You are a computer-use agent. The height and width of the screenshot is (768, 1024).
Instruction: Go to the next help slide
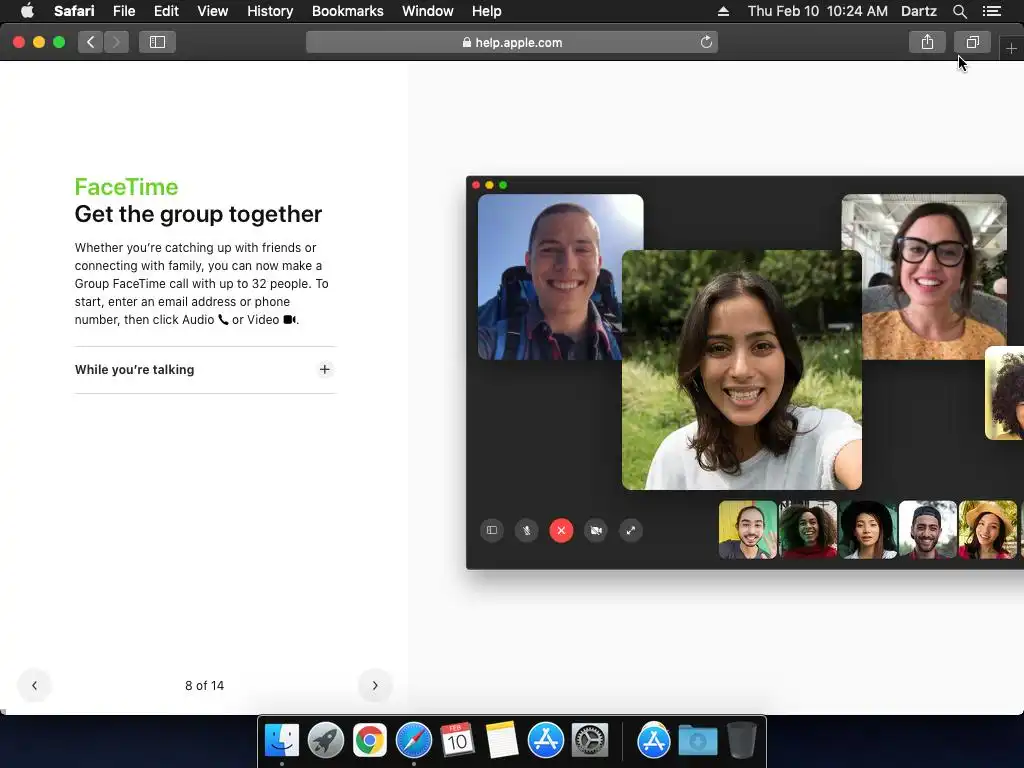pyautogui.click(x=375, y=685)
